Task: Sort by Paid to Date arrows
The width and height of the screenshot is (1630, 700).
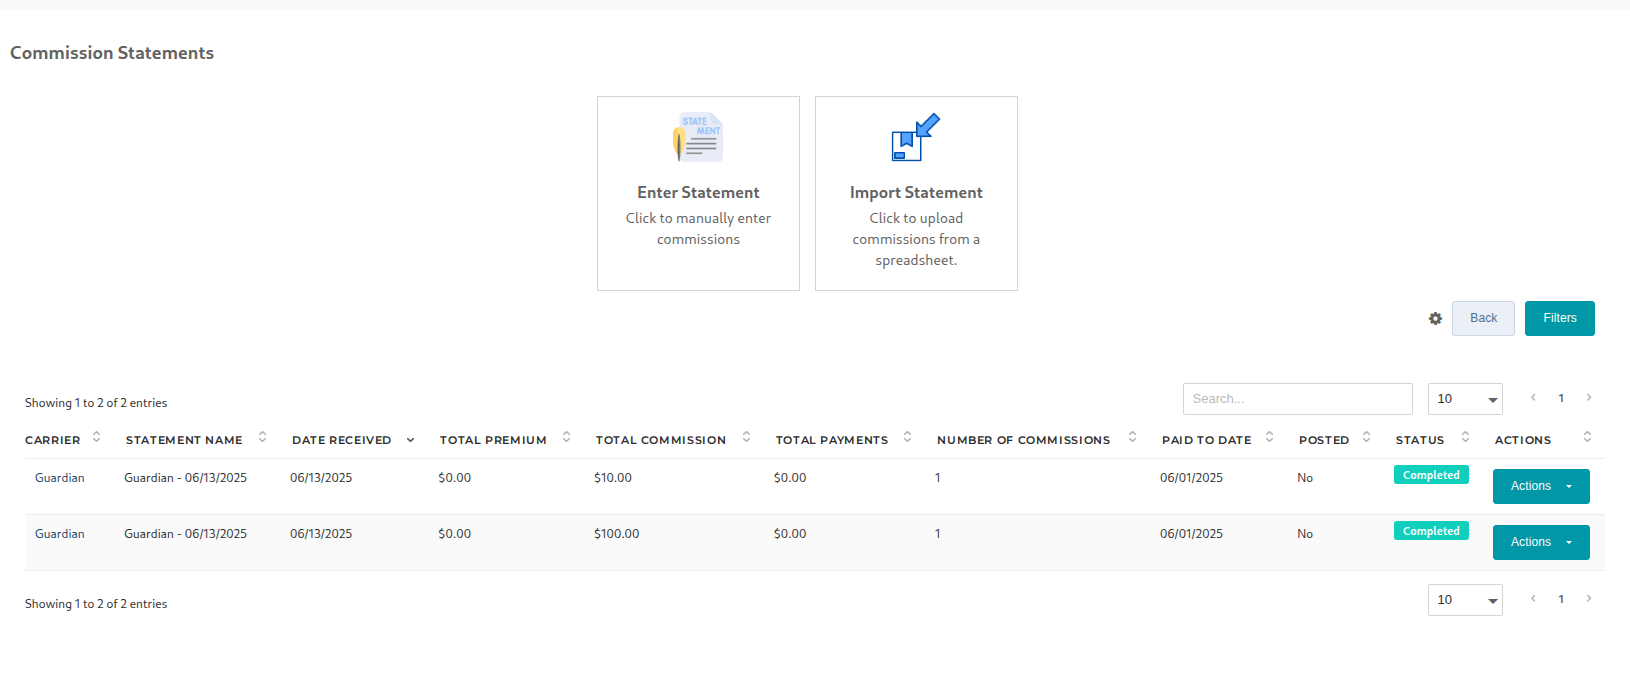Action: click(1269, 437)
